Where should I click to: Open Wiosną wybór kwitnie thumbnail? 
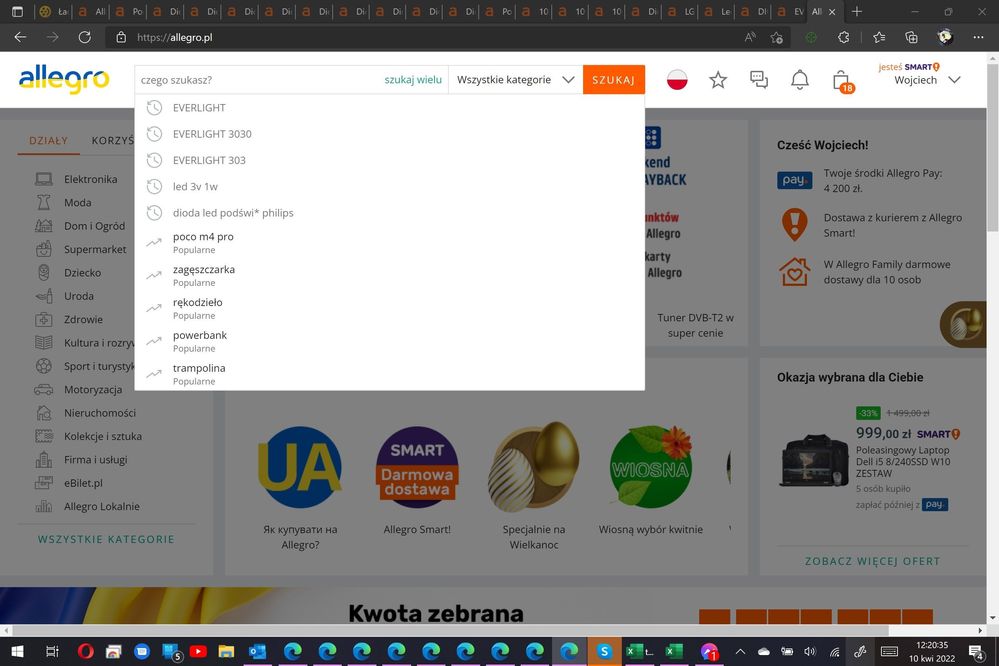click(x=650, y=467)
